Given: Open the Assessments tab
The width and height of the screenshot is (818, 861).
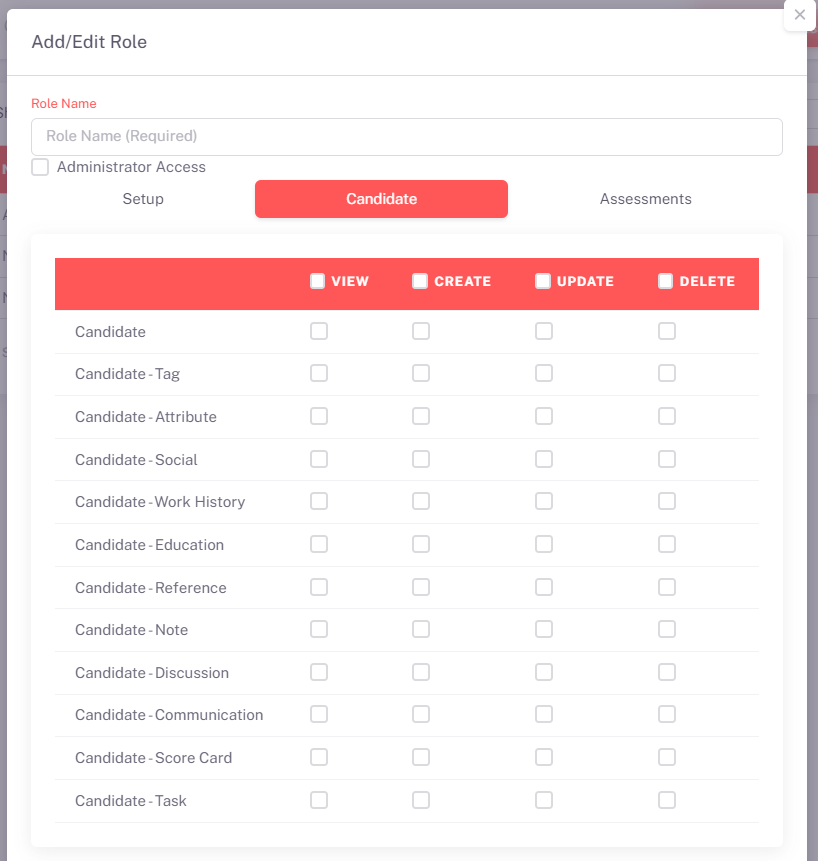Looking at the screenshot, I should pyautogui.click(x=645, y=199).
